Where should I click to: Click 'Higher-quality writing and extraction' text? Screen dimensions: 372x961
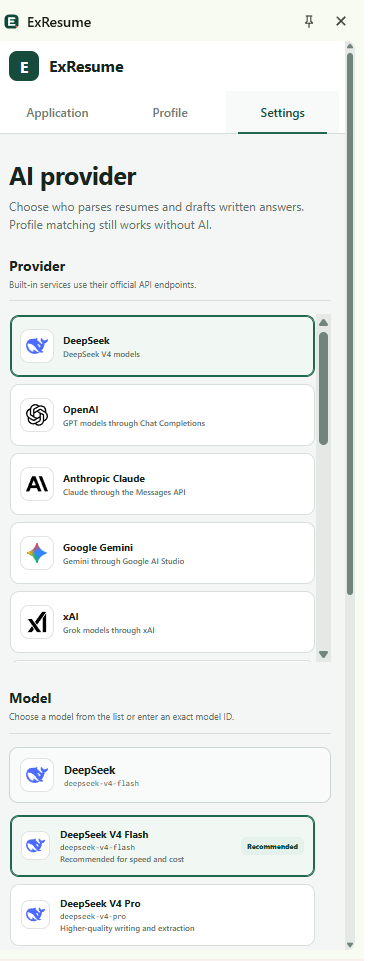click(127, 928)
